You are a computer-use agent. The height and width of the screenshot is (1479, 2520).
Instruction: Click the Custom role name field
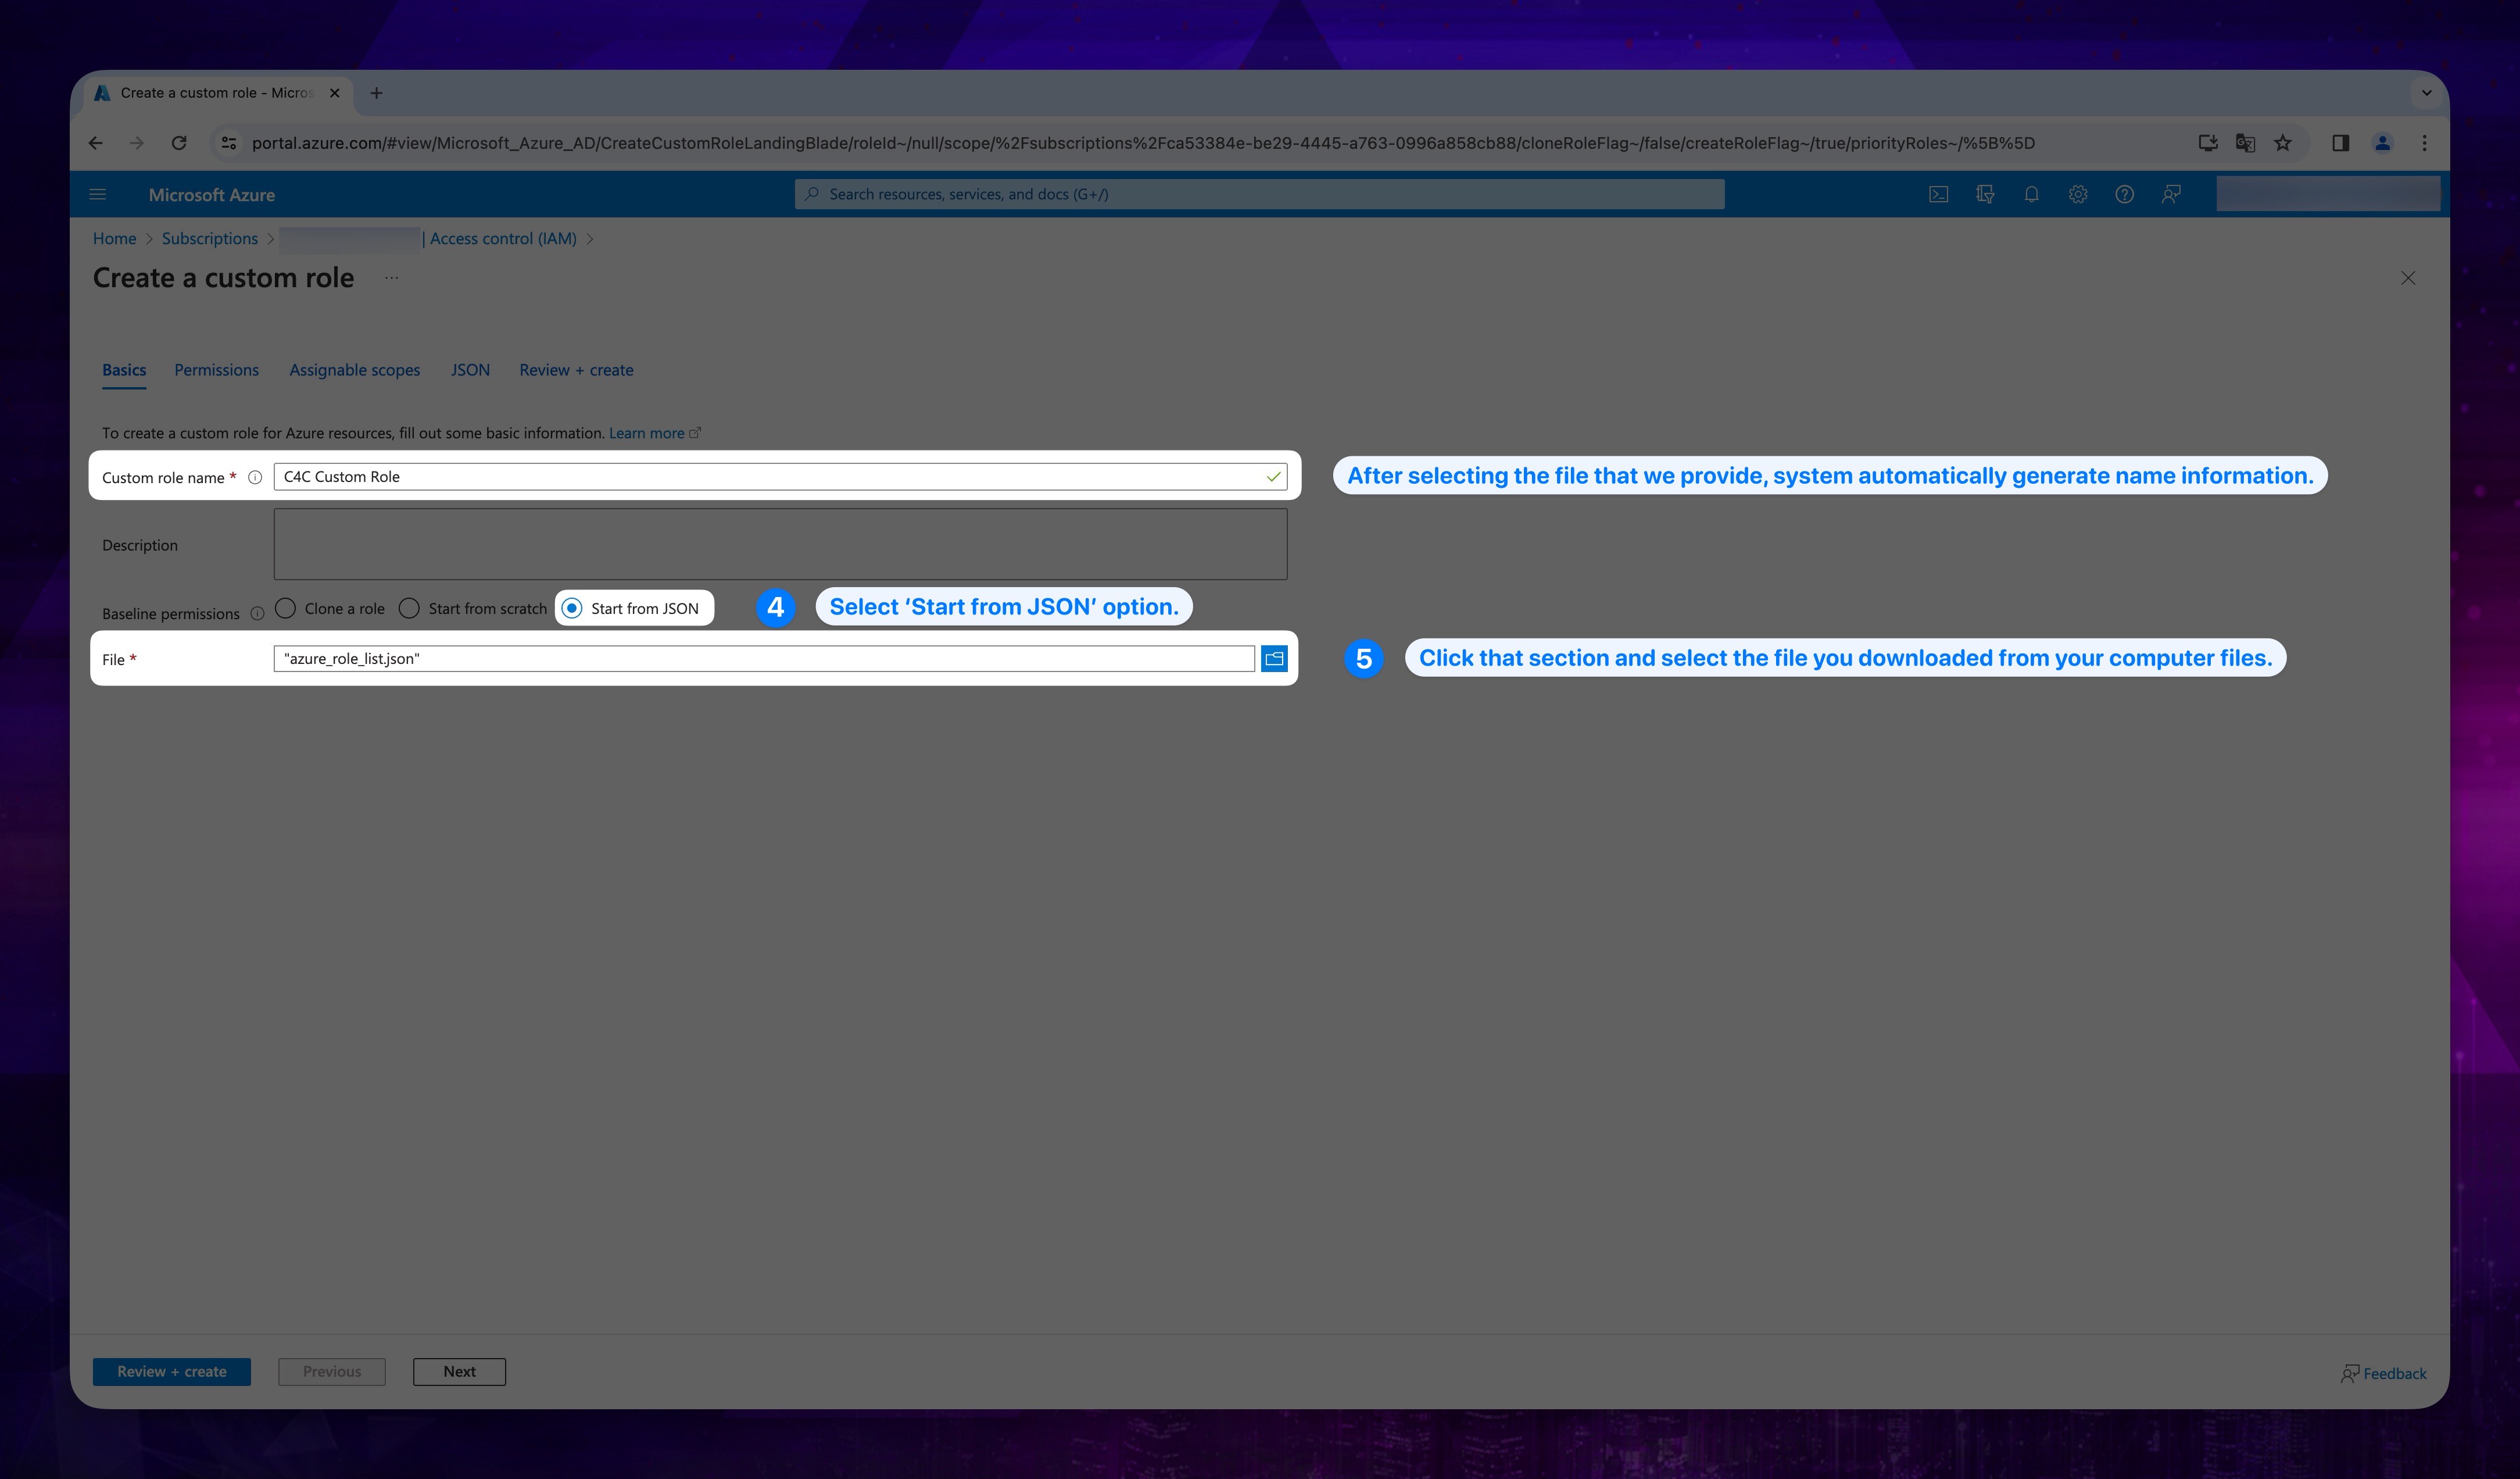(x=780, y=476)
